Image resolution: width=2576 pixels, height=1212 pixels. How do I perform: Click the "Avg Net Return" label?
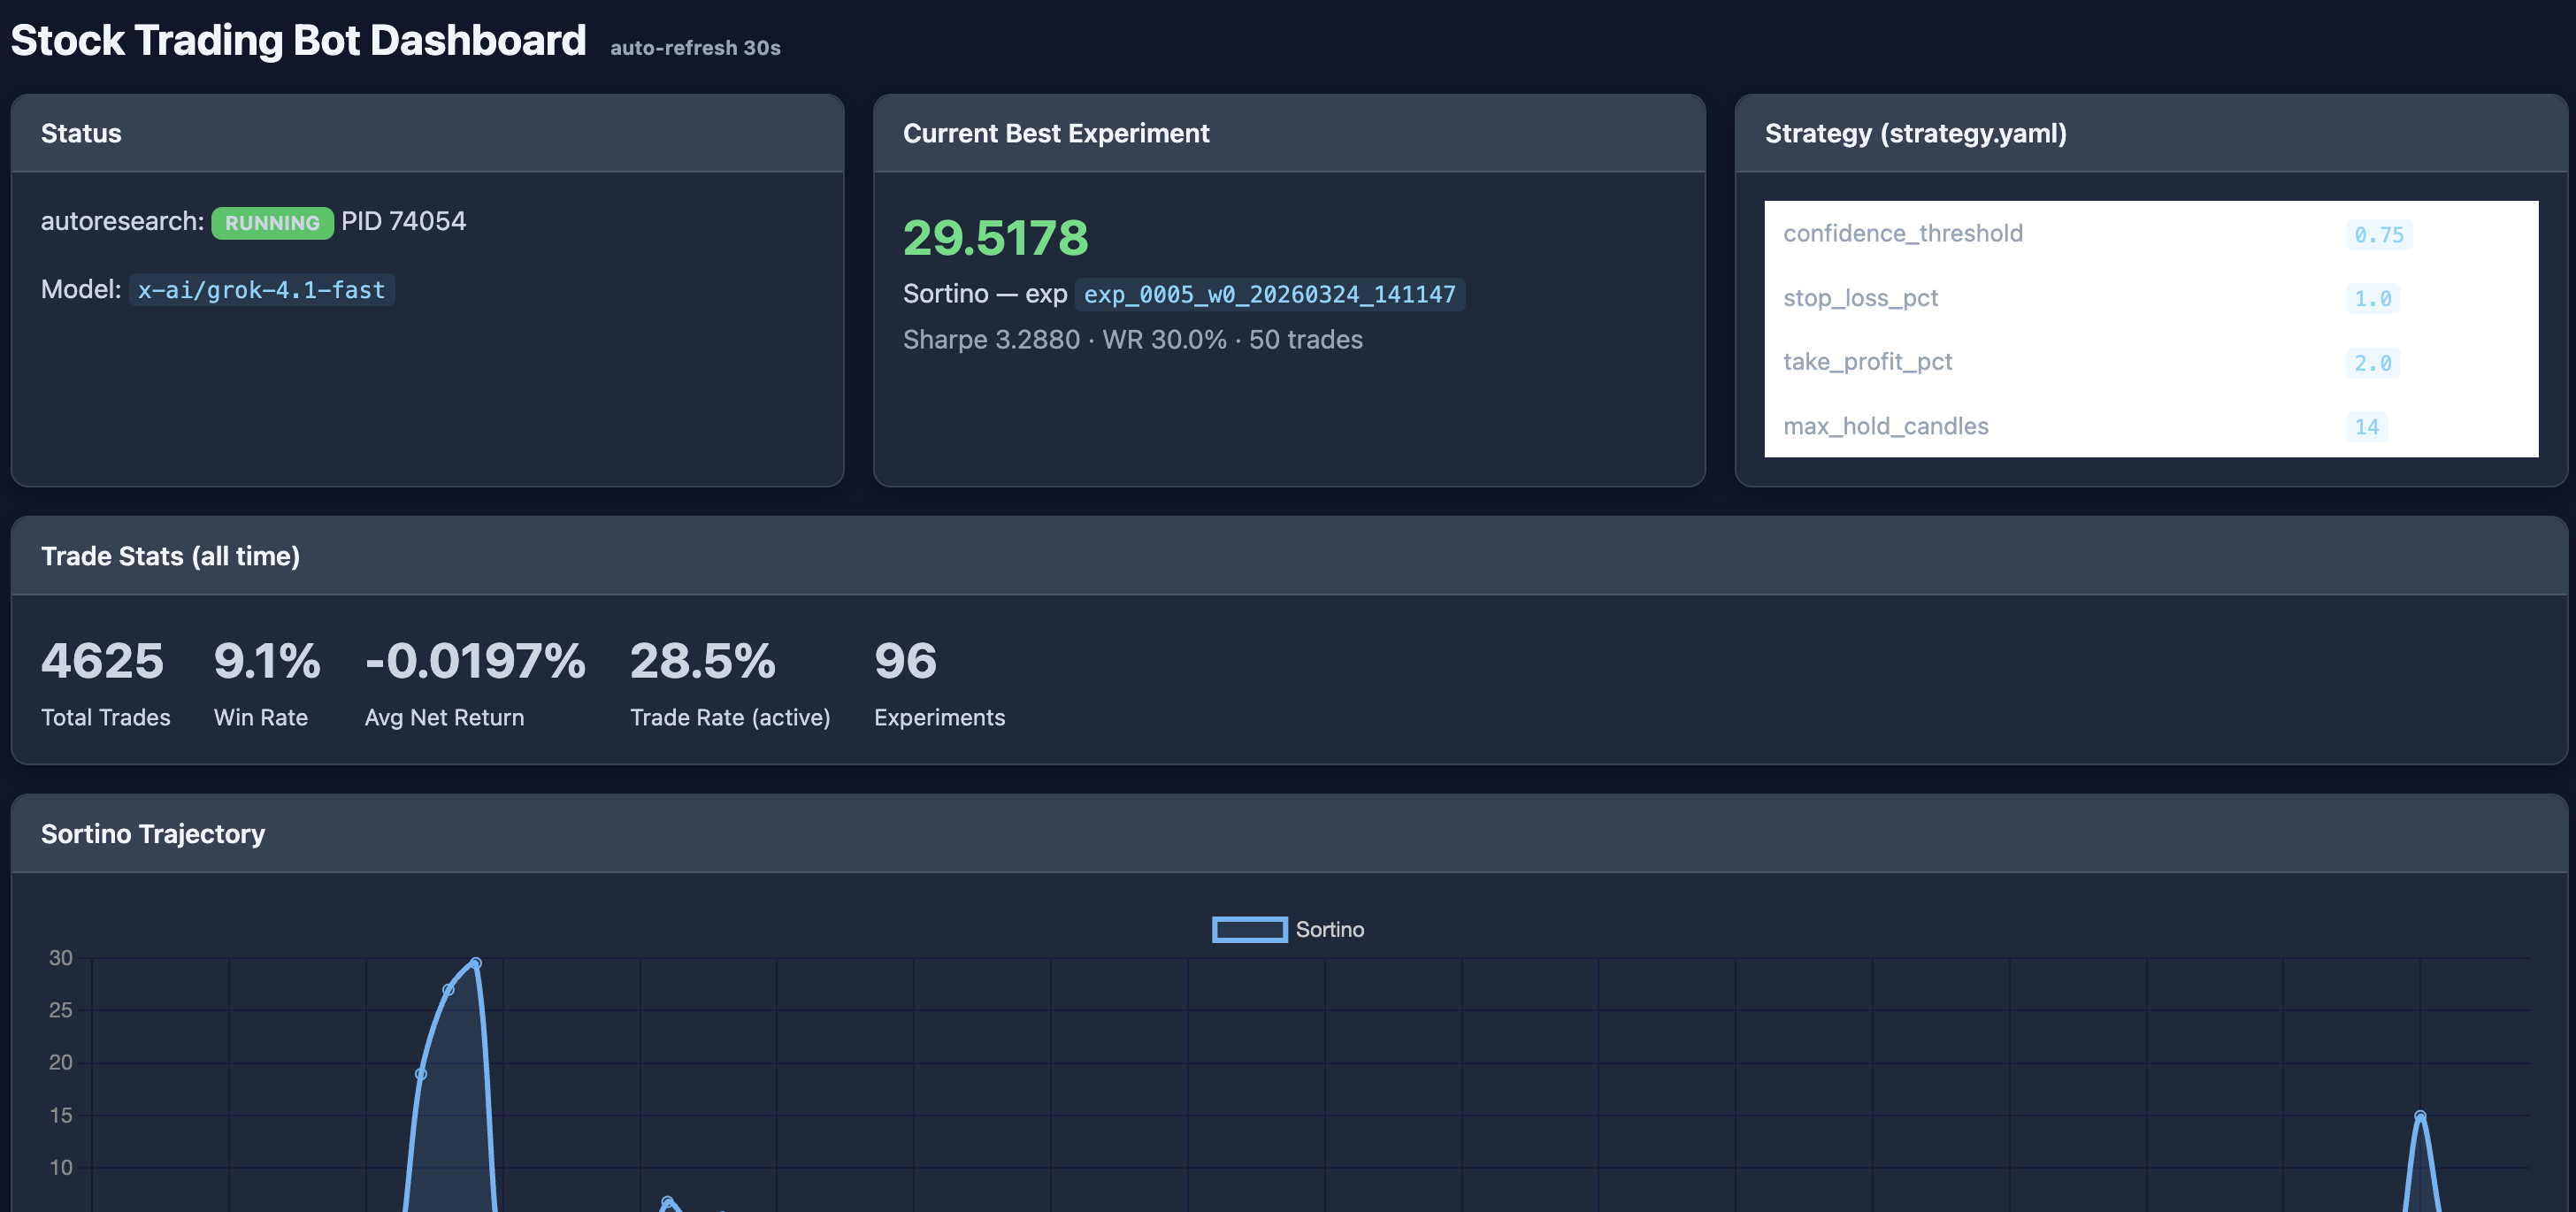click(444, 717)
